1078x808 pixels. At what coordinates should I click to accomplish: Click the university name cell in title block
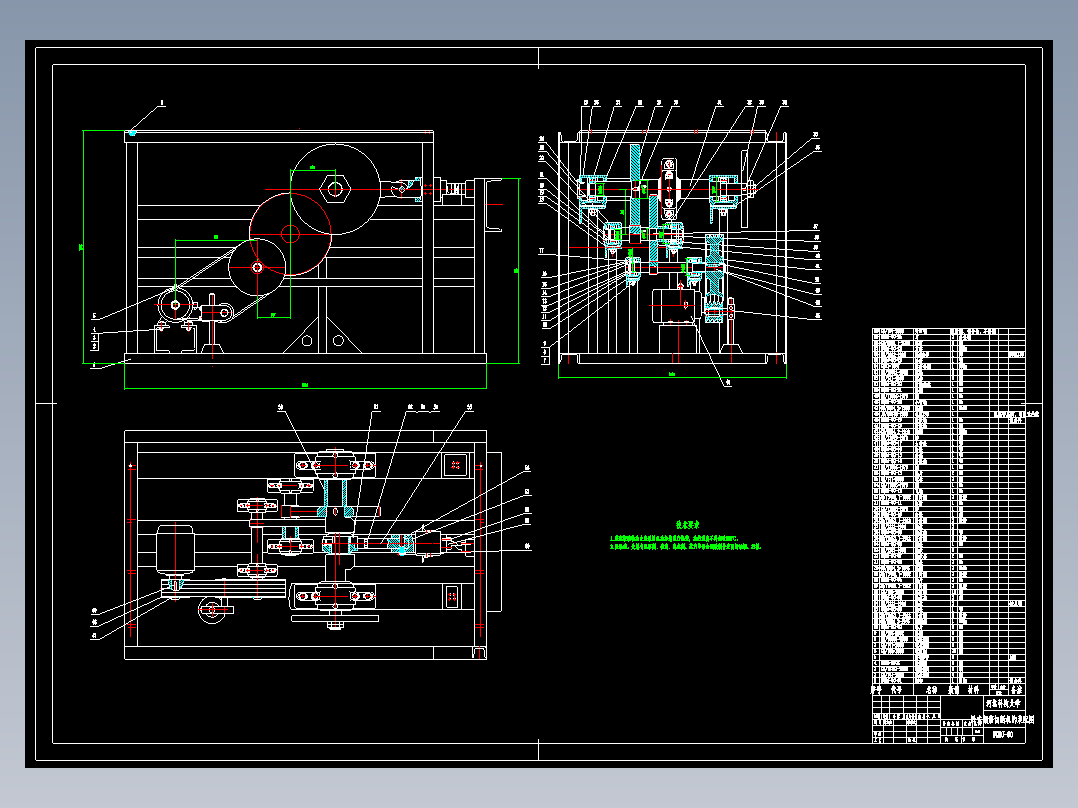point(1004,703)
